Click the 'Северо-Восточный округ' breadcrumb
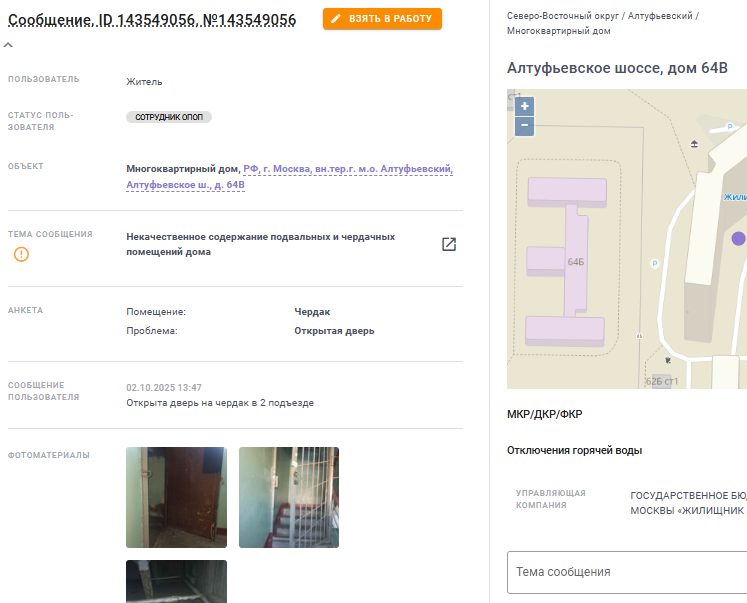The width and height of the screenshot is (747, 603). pos(563,16)
